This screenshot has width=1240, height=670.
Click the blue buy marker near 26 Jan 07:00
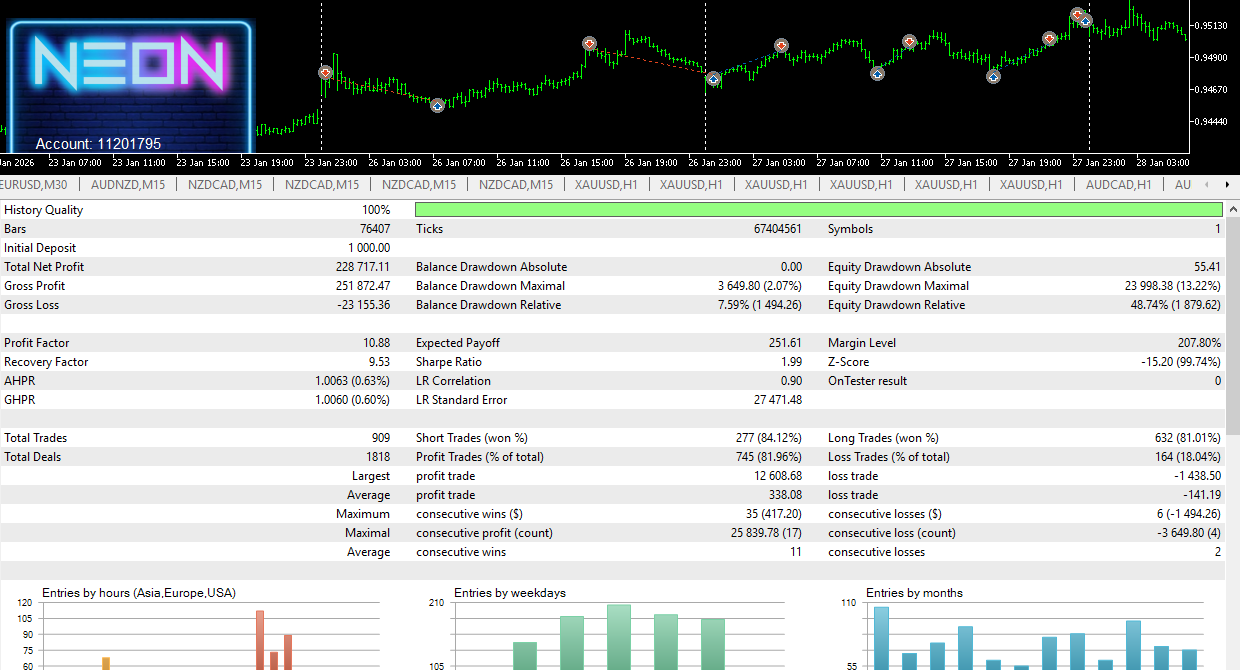click(437, 104)
